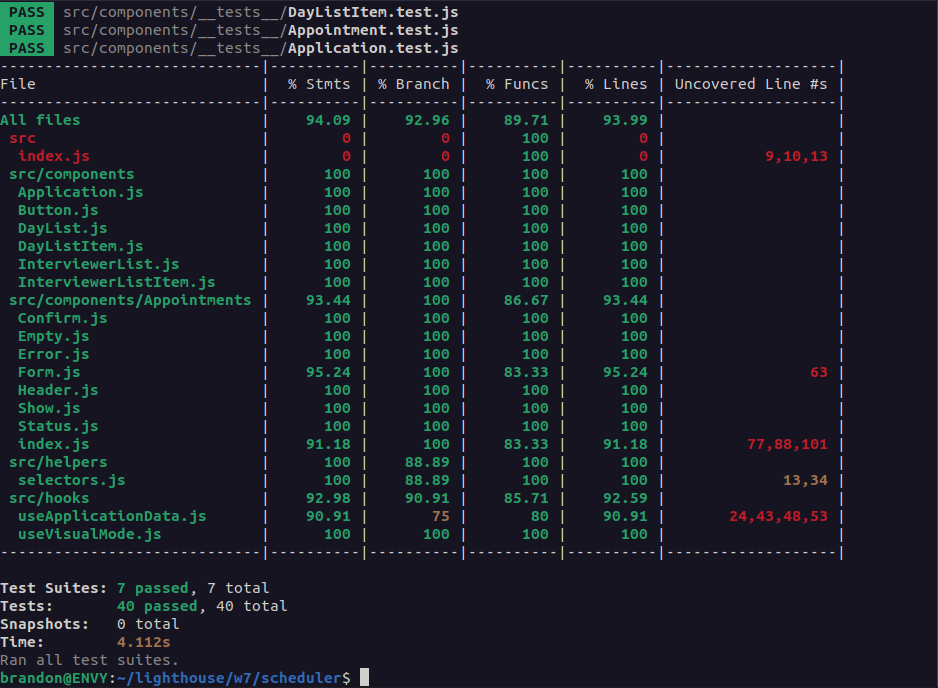Click the Time value 4.112s
The width and height of the screenshot is (938, 688).
tap(144, 642)
